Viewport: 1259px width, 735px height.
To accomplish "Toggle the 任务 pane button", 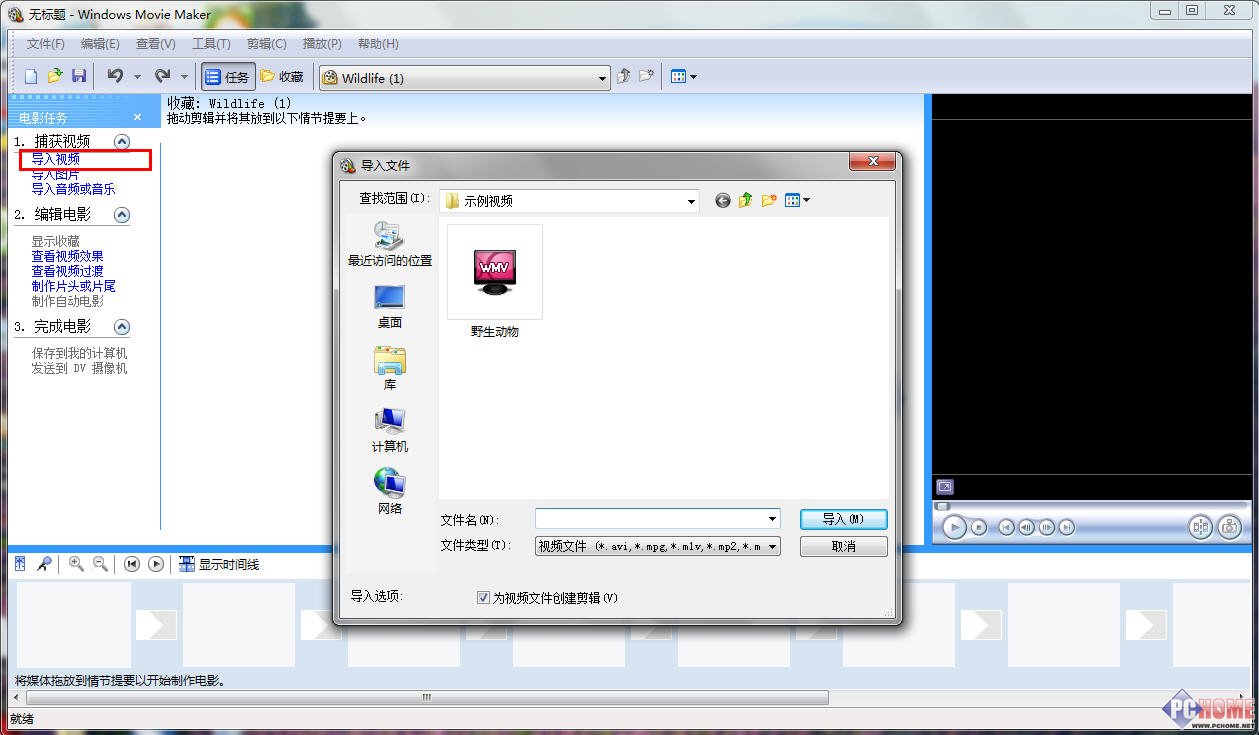I will point(227,75).
